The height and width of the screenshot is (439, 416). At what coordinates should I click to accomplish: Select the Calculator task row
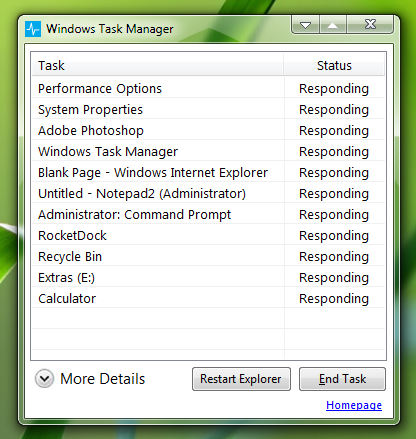pos(208,299)
